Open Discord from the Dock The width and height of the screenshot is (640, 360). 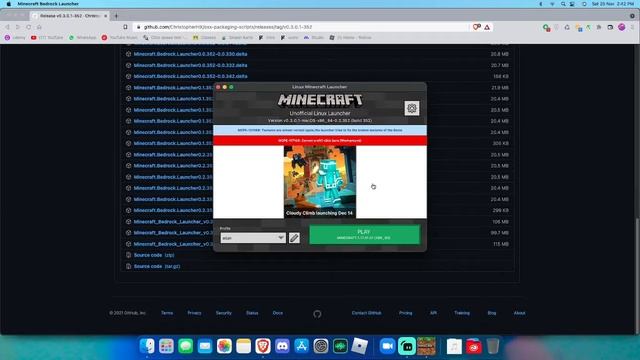click(282, 346)
